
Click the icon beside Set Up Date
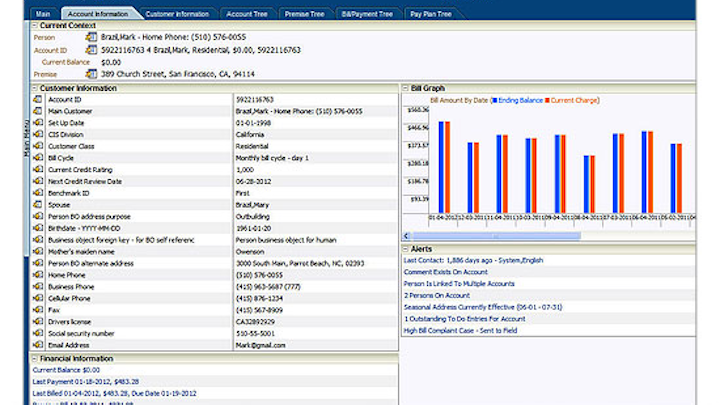pyautogui.click(x=38, y=123)
